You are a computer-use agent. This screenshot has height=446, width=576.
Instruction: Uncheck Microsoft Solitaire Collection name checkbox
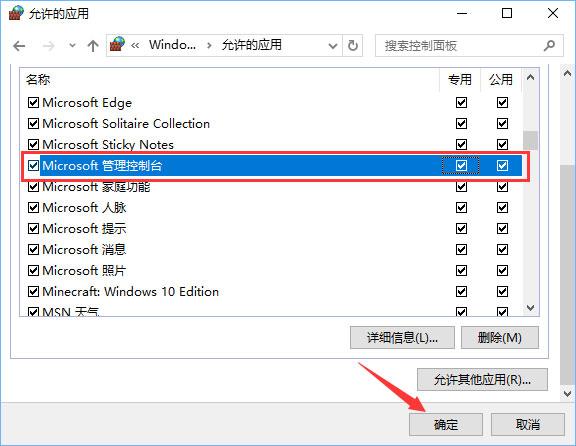[33, 123]
